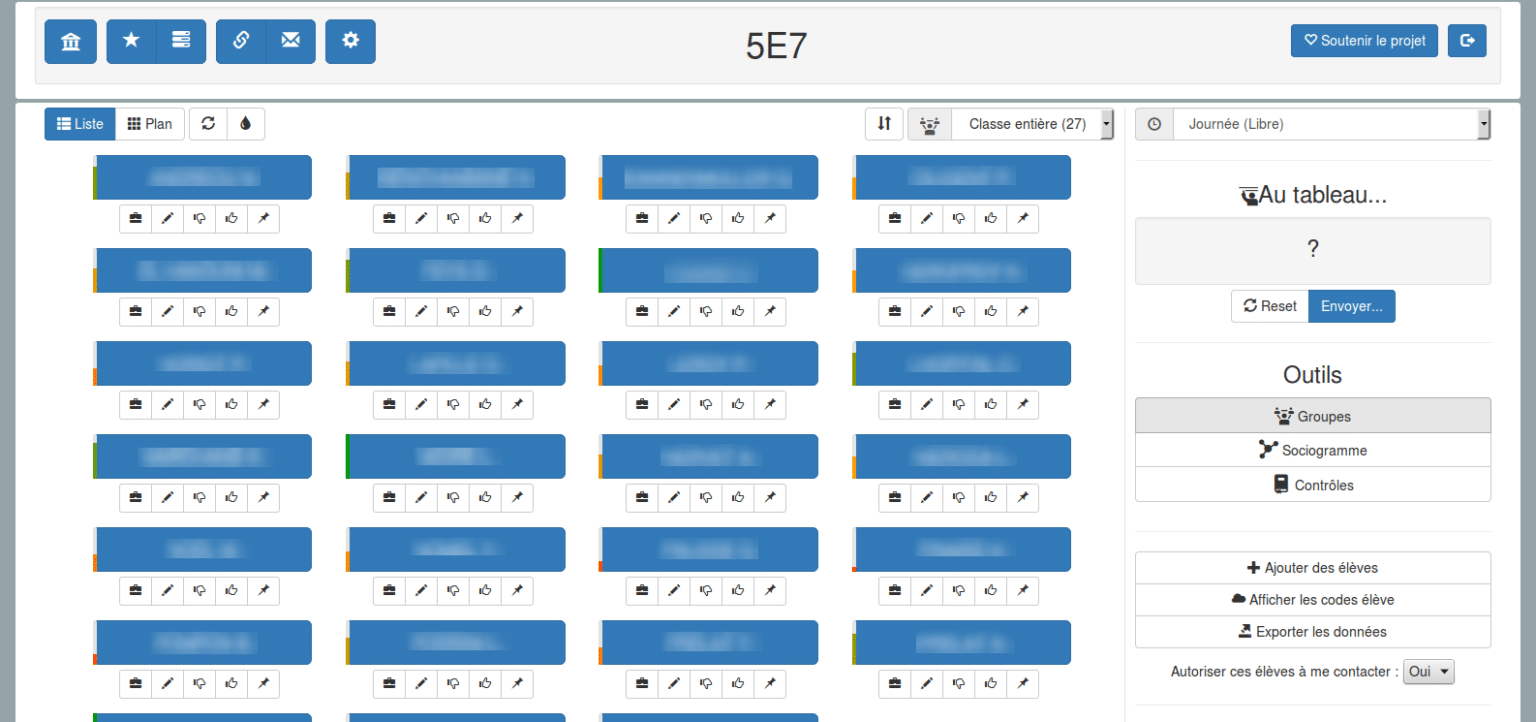Pin the first student using the pin icon
The width and height of the screenshot is (1536, 722).
tap(263, 218)
